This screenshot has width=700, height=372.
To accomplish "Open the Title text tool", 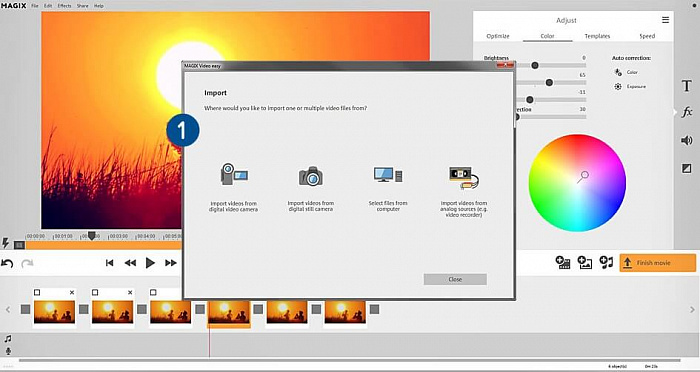I will tap(687, 86).
